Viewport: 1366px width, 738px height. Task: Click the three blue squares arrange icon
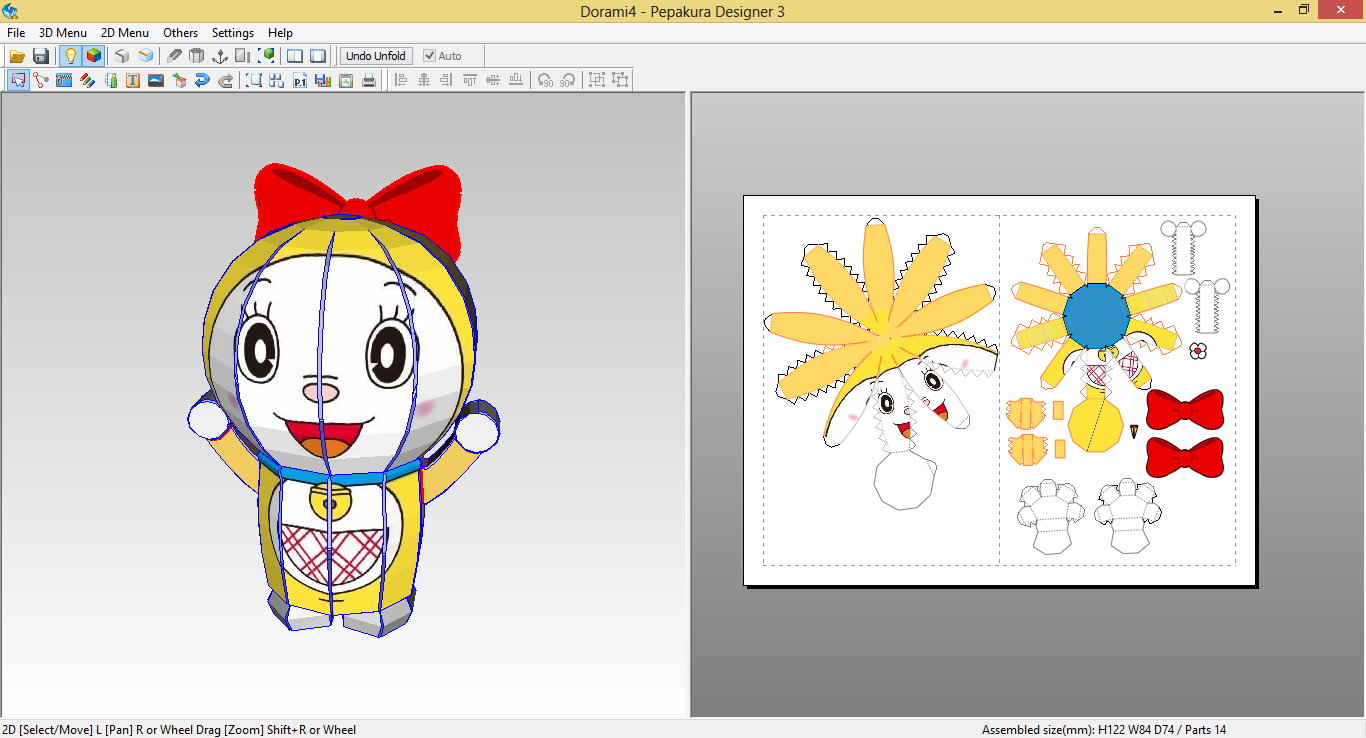[x=277, y=80]
